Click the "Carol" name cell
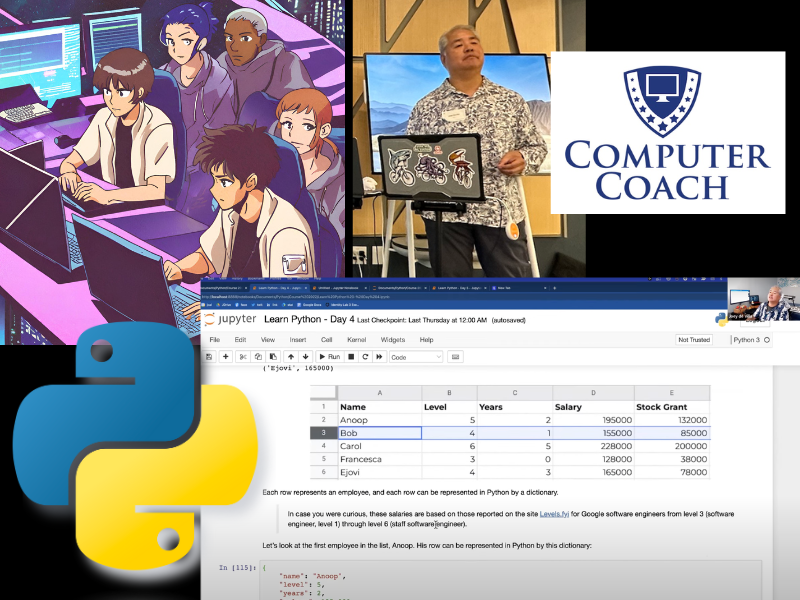Screen dimensions: 800x600 380,446
